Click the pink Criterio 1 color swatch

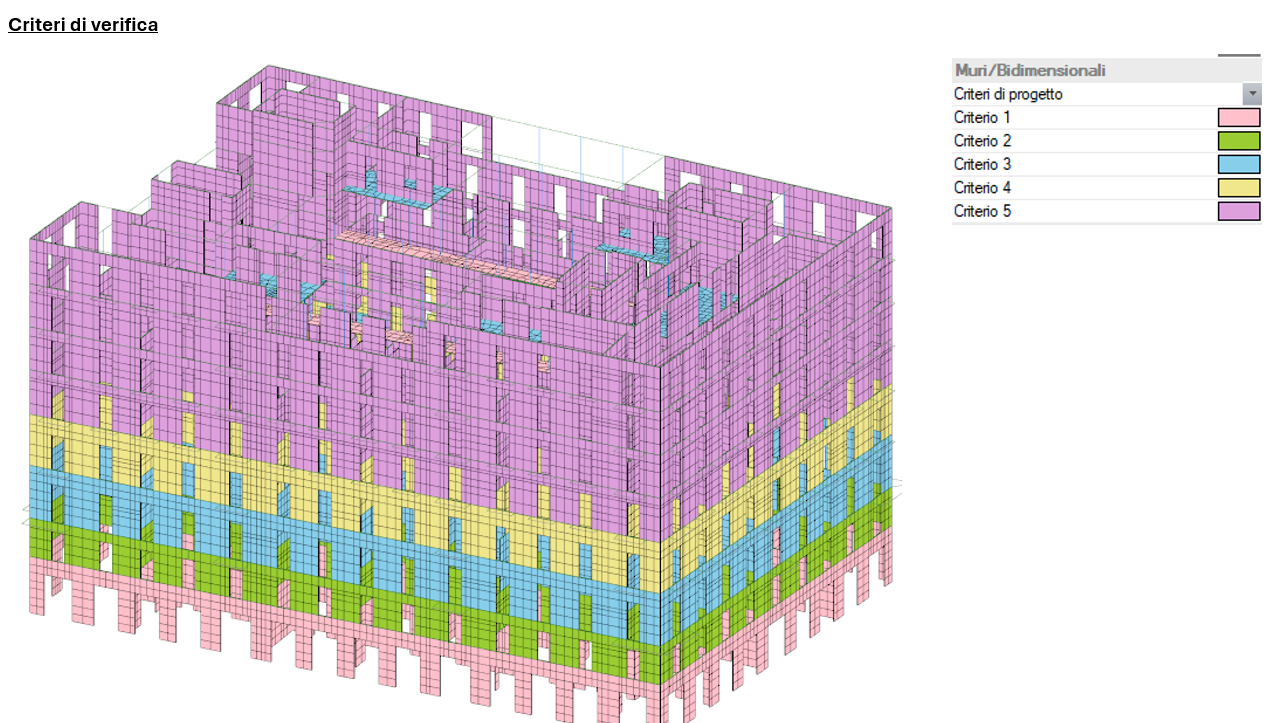(1238, 118)
